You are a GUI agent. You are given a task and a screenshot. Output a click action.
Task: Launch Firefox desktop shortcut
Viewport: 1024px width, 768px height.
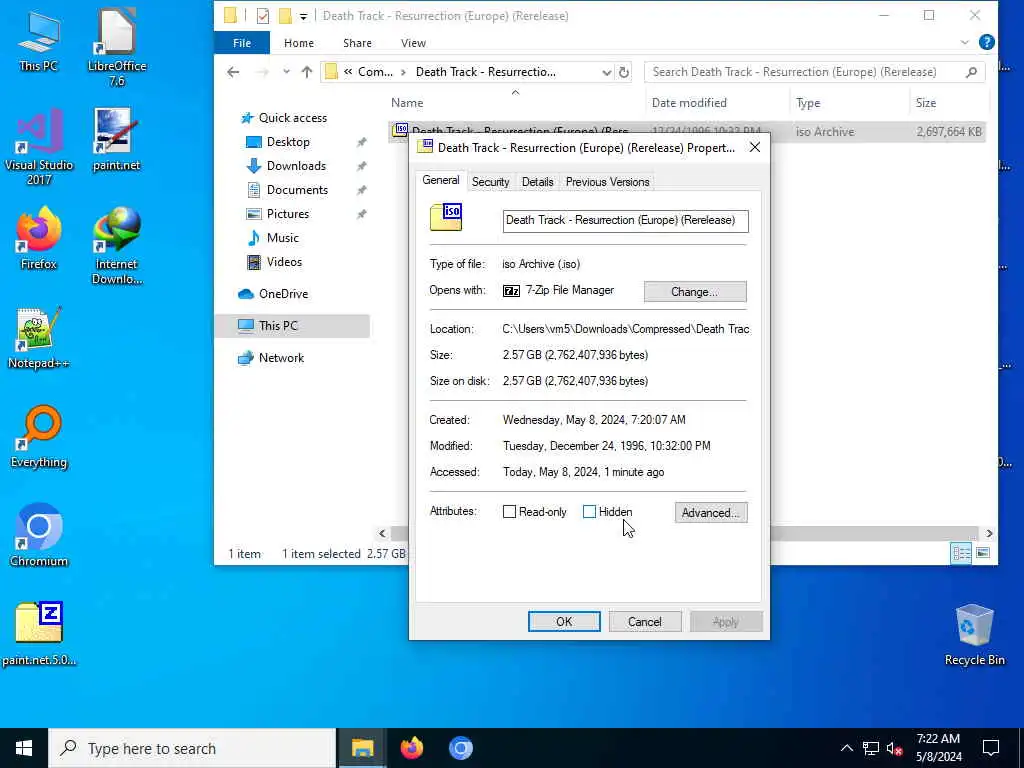coord(39,238)
